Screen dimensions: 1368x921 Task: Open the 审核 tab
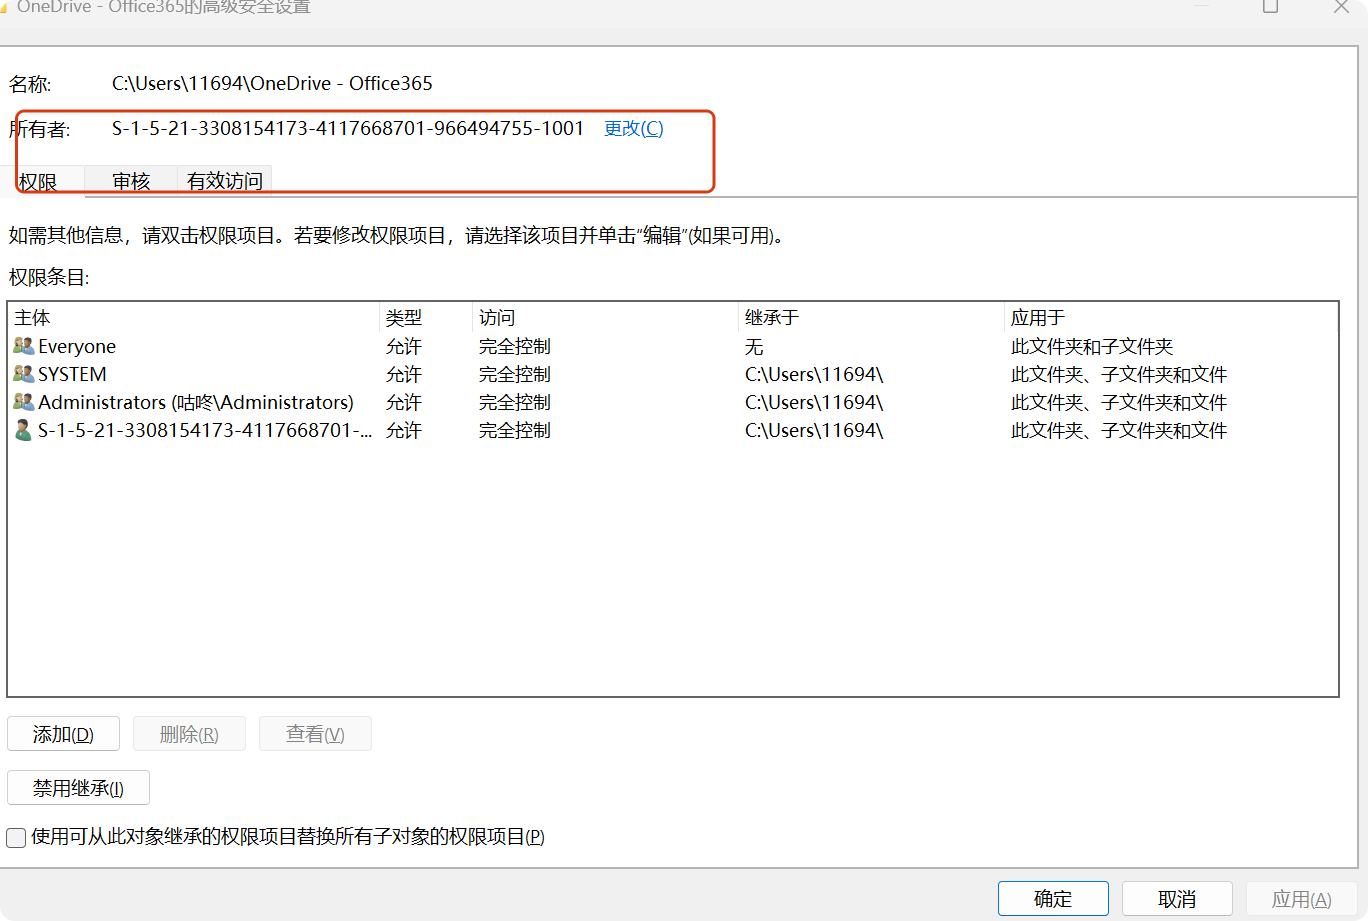coord(131,181)
